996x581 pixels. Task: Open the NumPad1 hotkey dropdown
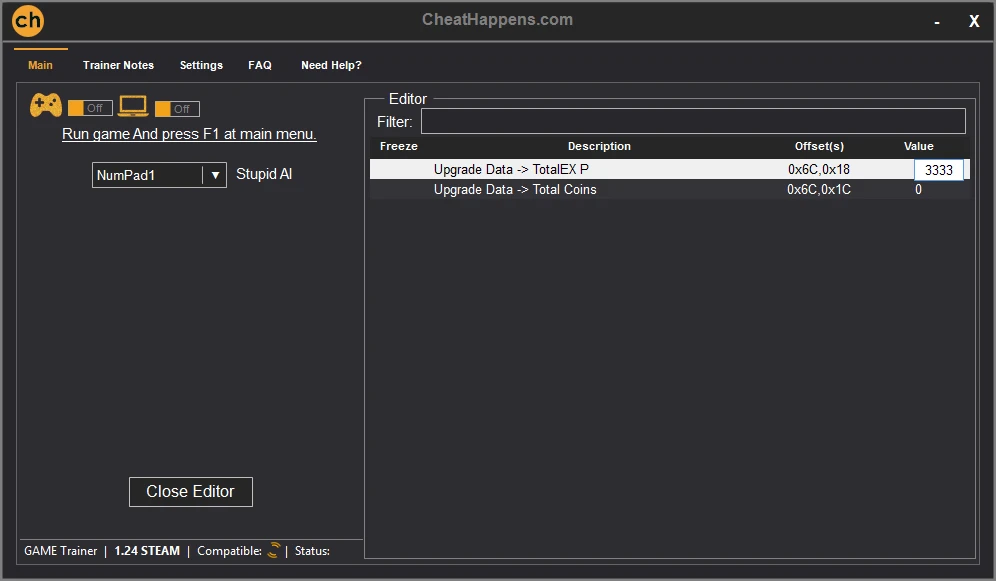[x=148, y=175]
